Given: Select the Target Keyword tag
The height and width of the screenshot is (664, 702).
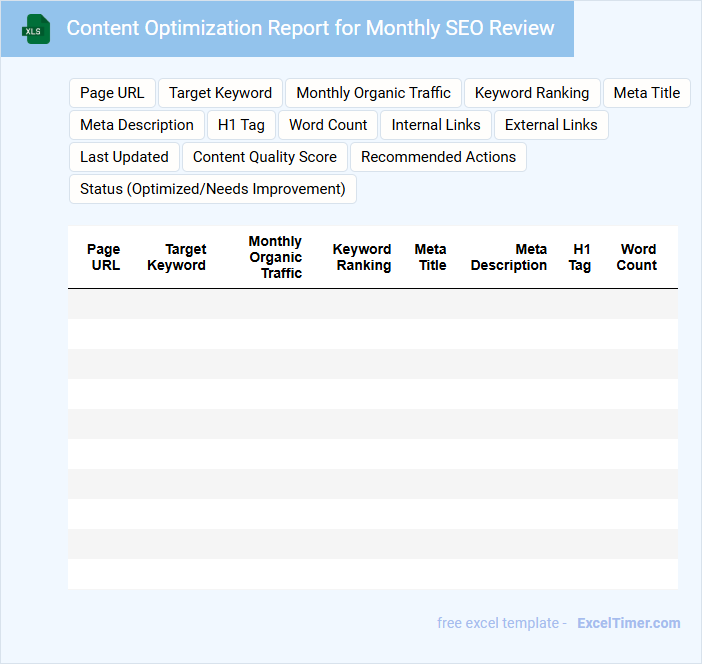Looking at the screenshot, I should pyautogui.click(x=220, y=93).
